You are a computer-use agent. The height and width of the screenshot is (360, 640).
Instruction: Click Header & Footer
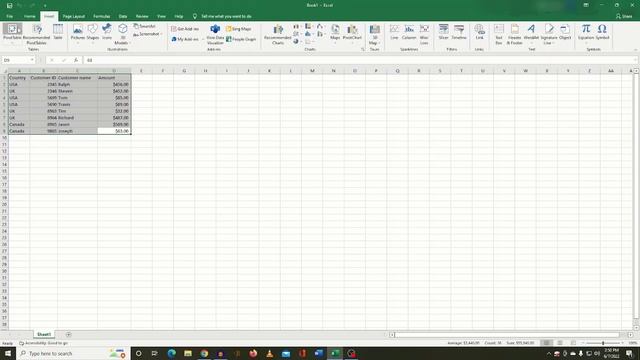[514, 34]
